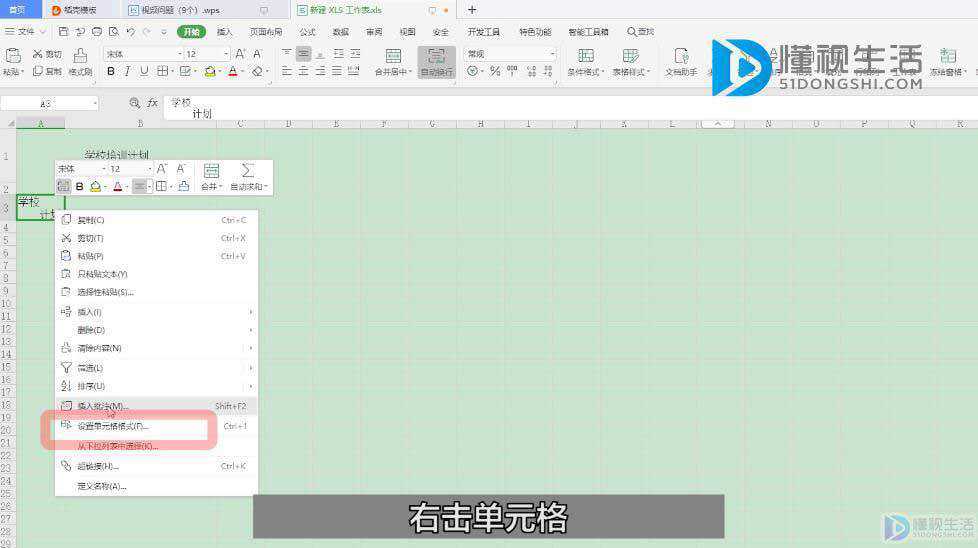Click the Cut (剪切) scissors button in ribbon
This screenshot has height=548, width=978.
click(x=47, y=54)
